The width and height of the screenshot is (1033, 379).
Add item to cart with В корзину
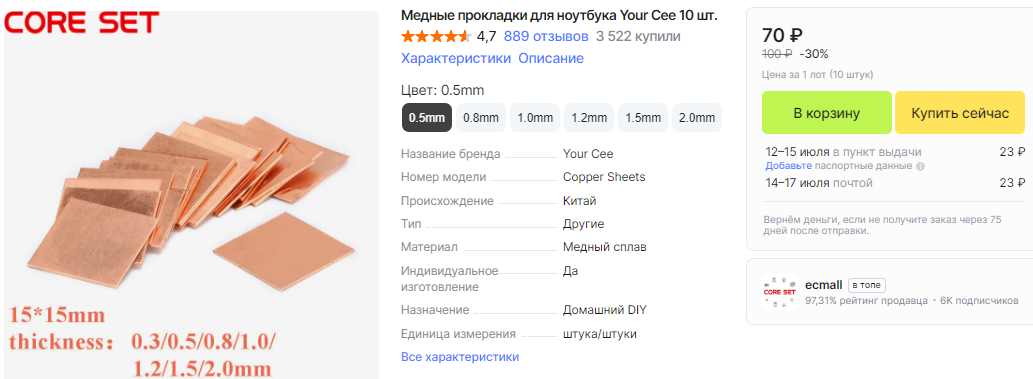[x=827, y=113]
